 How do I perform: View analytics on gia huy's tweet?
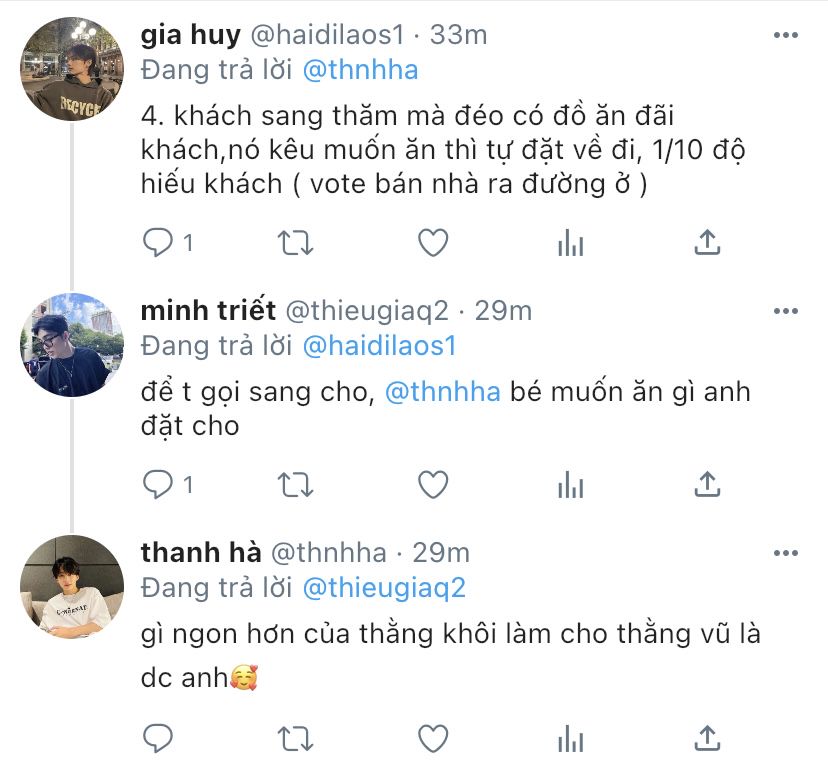point(570,242)
